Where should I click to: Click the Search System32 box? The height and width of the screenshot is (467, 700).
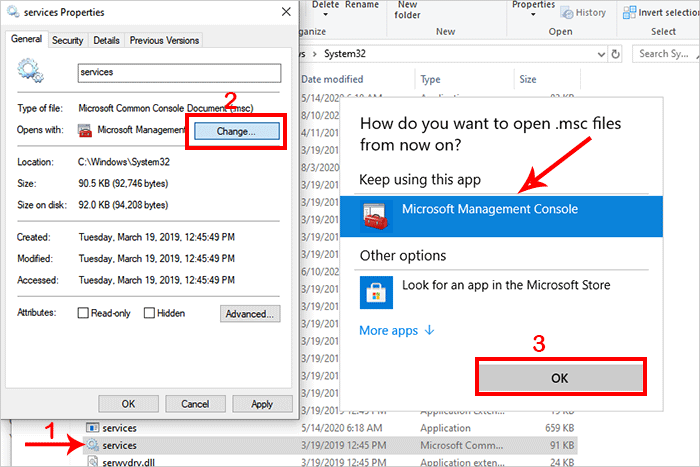[666, 54]
